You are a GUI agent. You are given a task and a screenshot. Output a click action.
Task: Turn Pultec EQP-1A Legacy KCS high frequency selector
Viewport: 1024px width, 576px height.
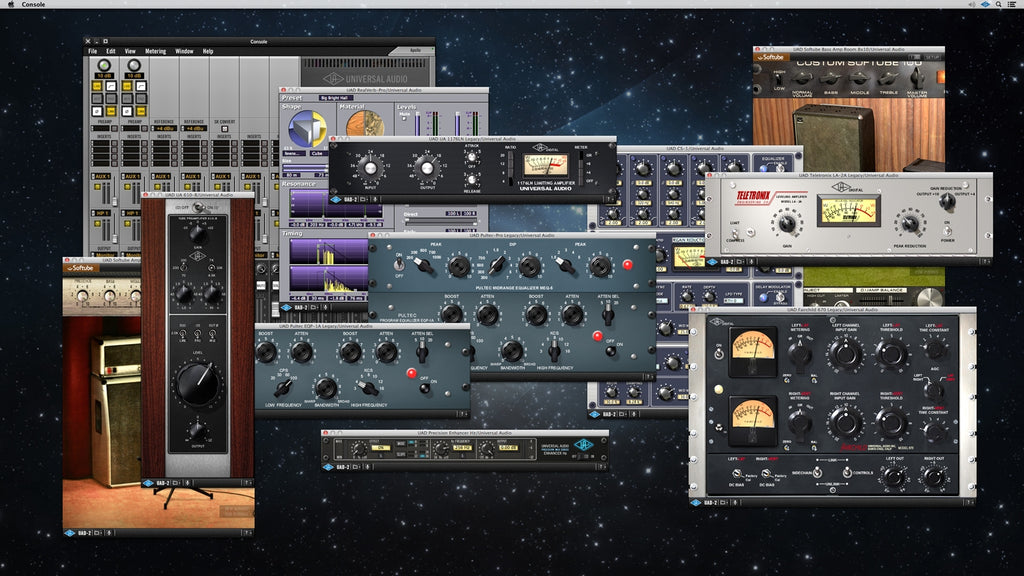click(x=368, y=388)
